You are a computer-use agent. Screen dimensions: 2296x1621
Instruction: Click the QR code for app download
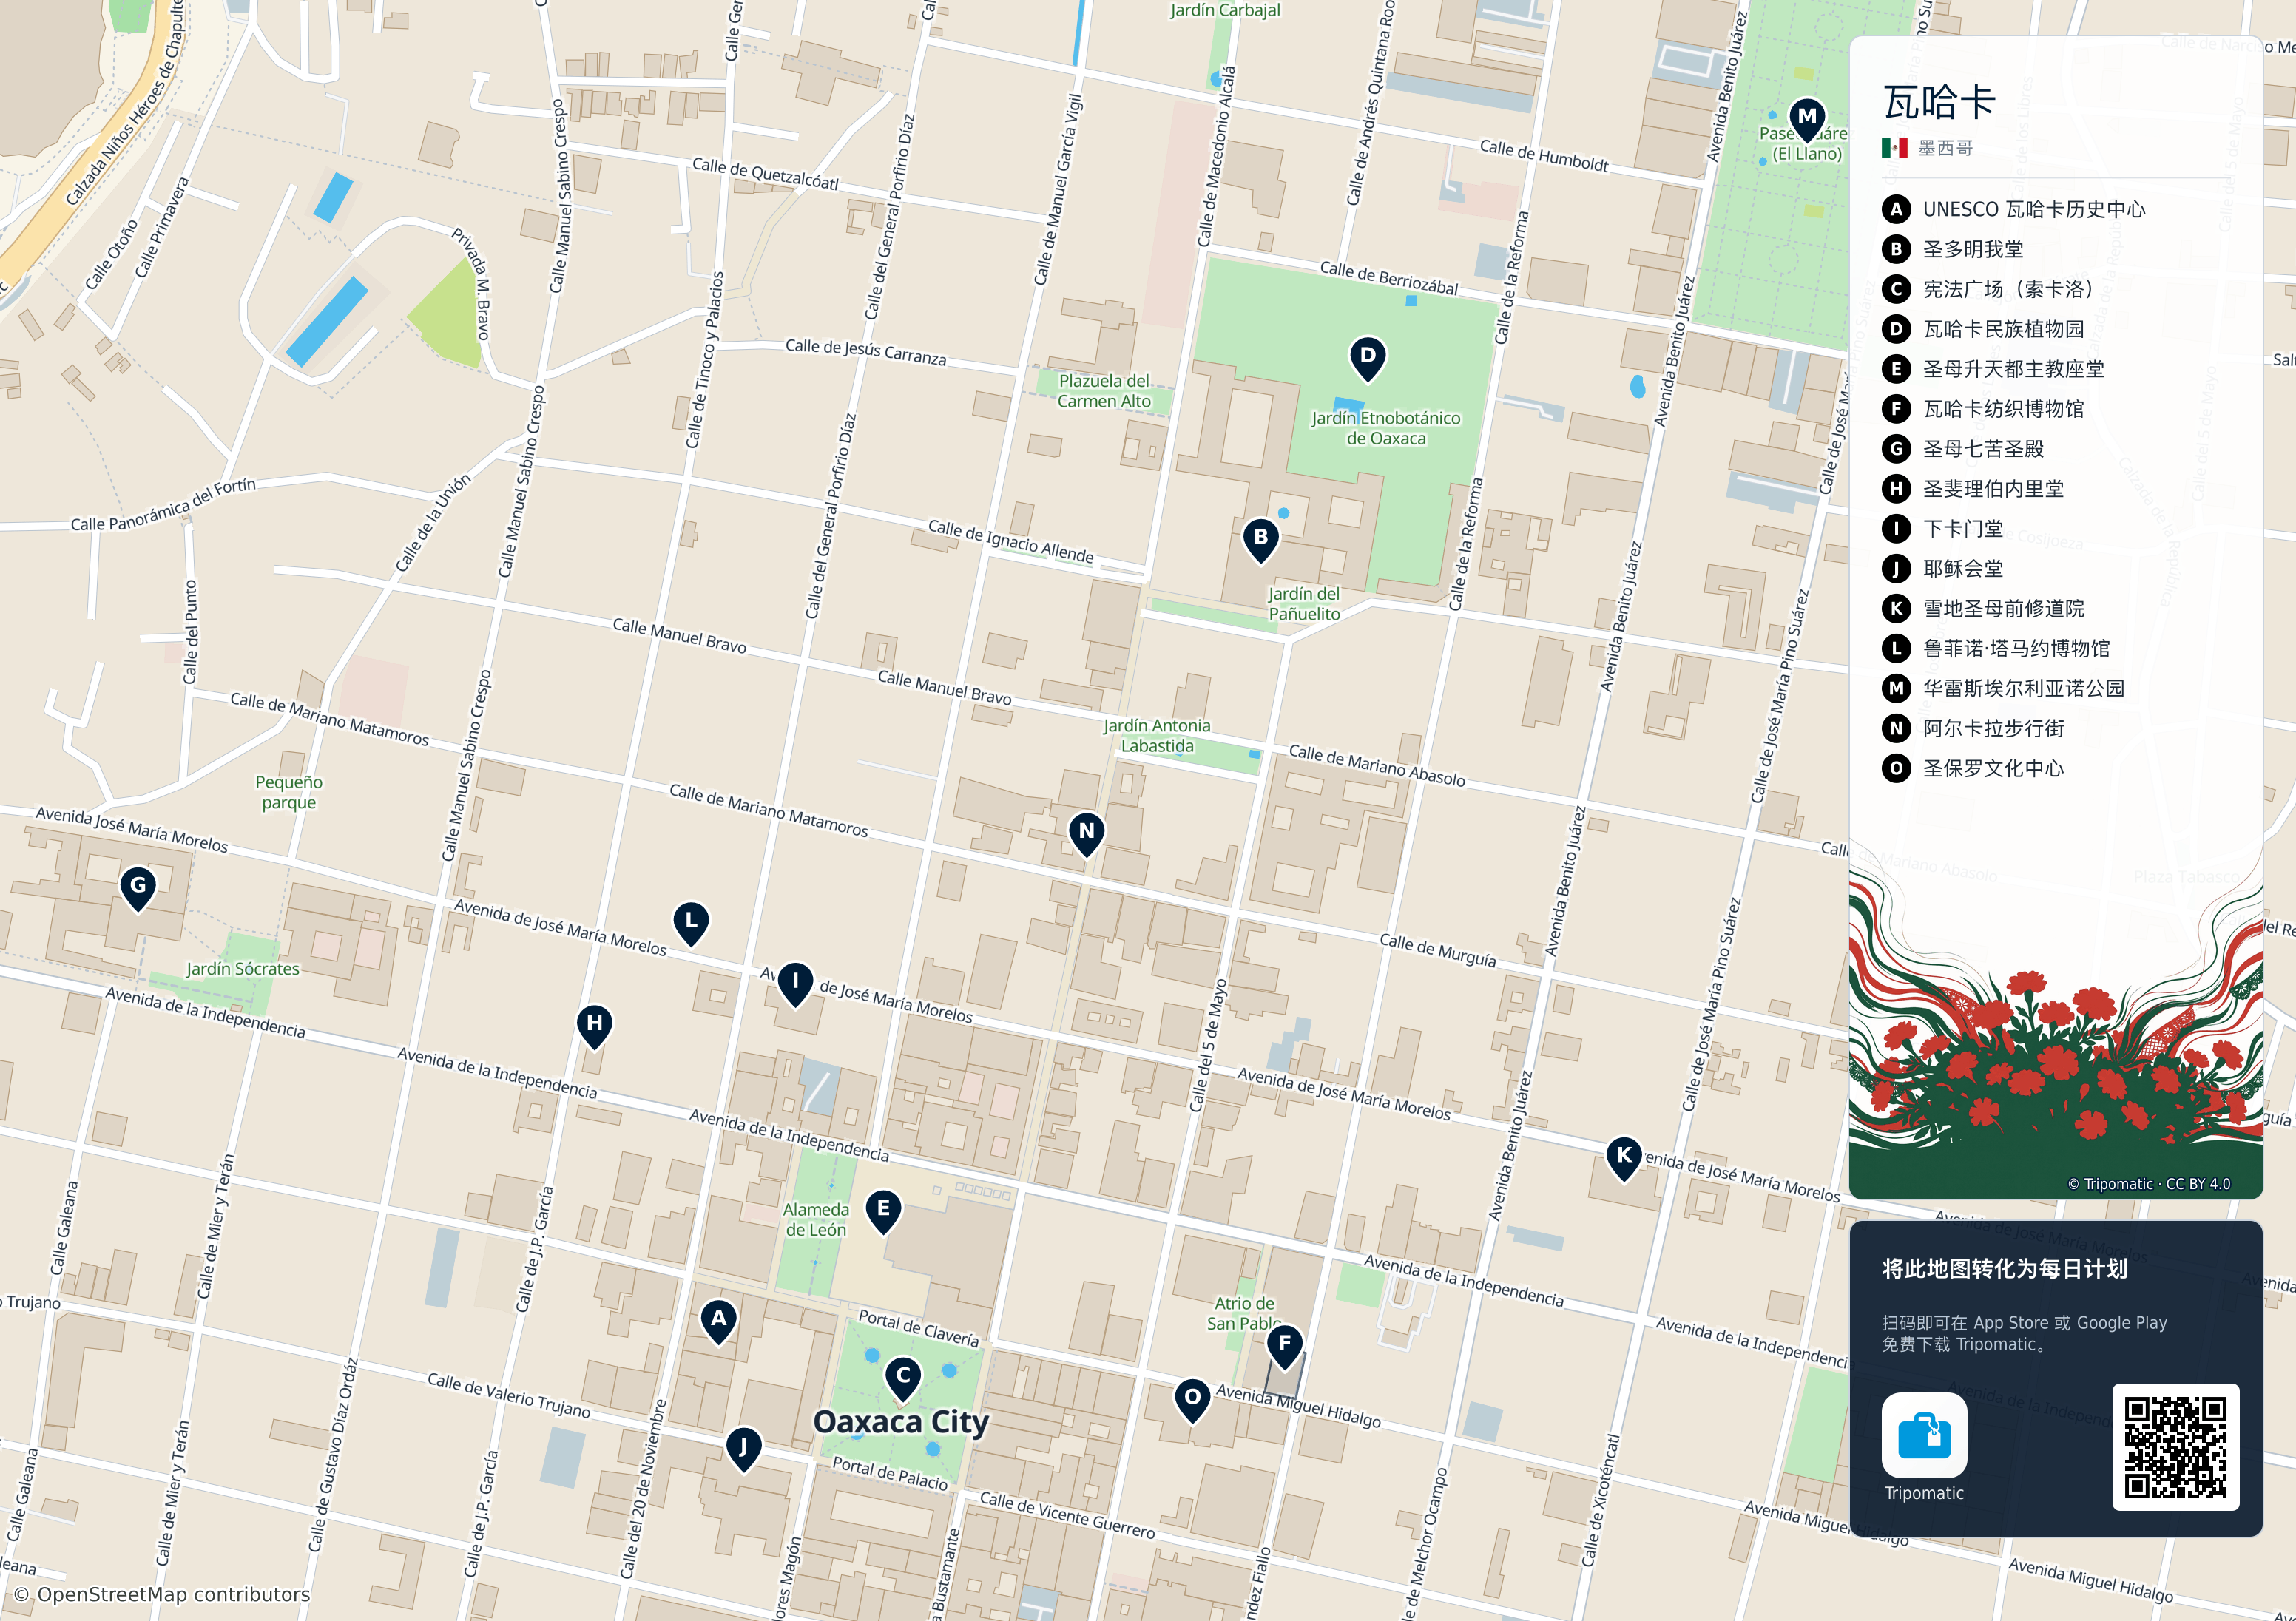tap(2175, 1447)
